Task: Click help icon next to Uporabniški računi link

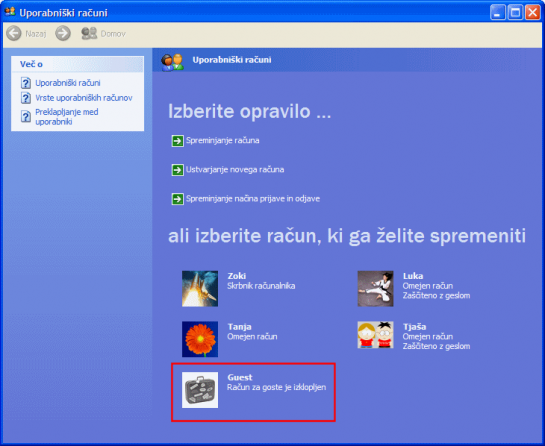Action: 26,83
